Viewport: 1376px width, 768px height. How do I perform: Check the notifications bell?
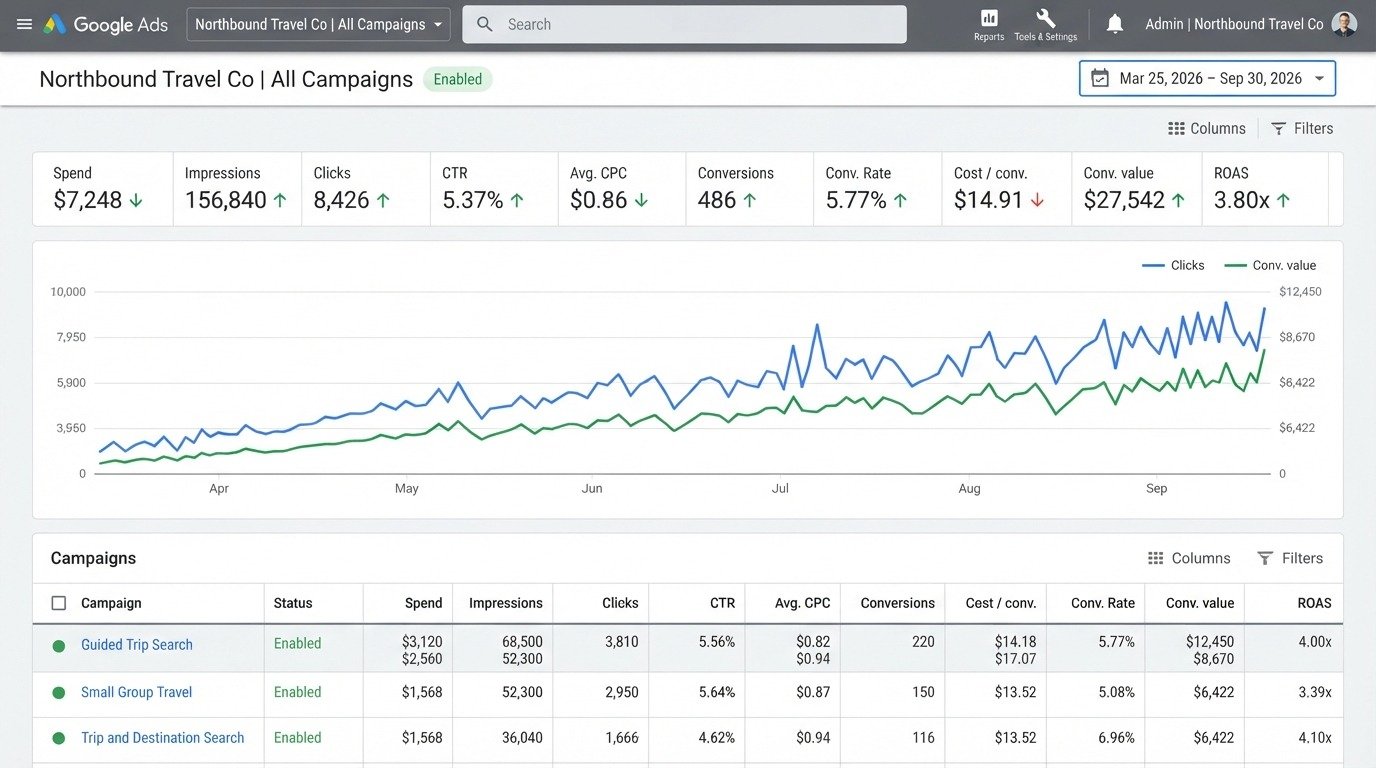coord(1115,24)
